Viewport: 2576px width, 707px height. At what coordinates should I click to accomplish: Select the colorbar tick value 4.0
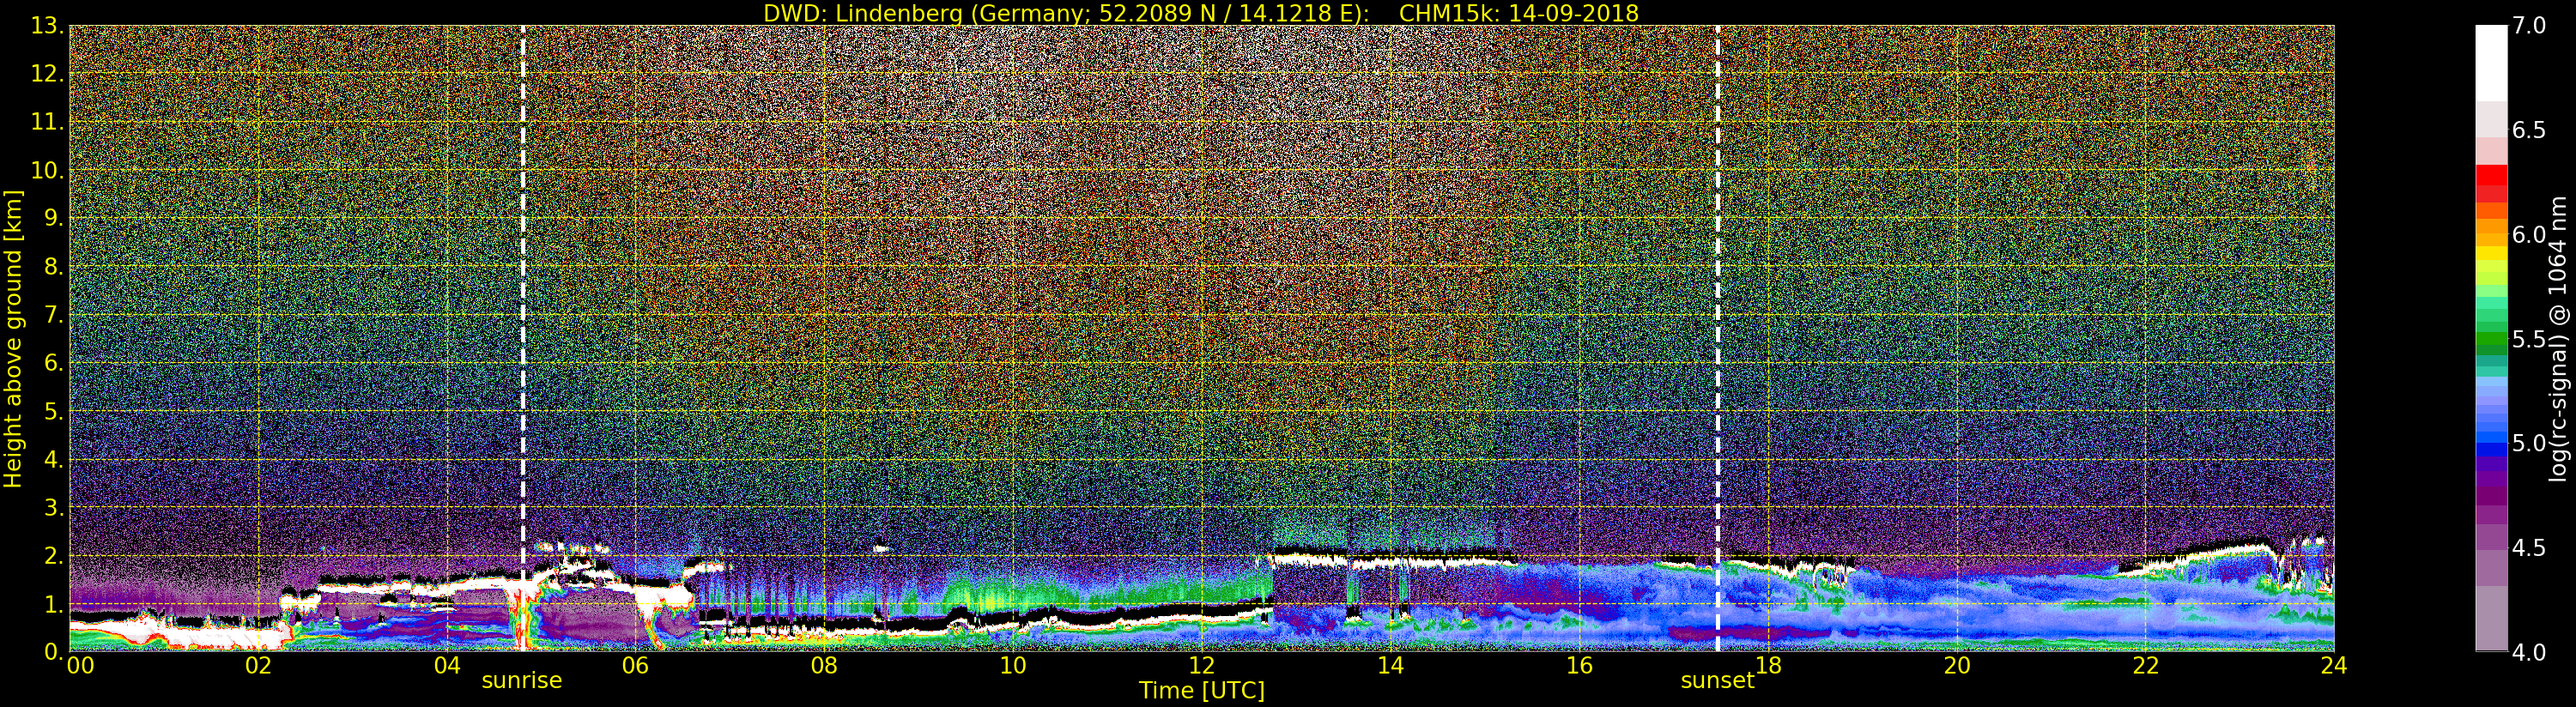click(x=2529, y=652)
